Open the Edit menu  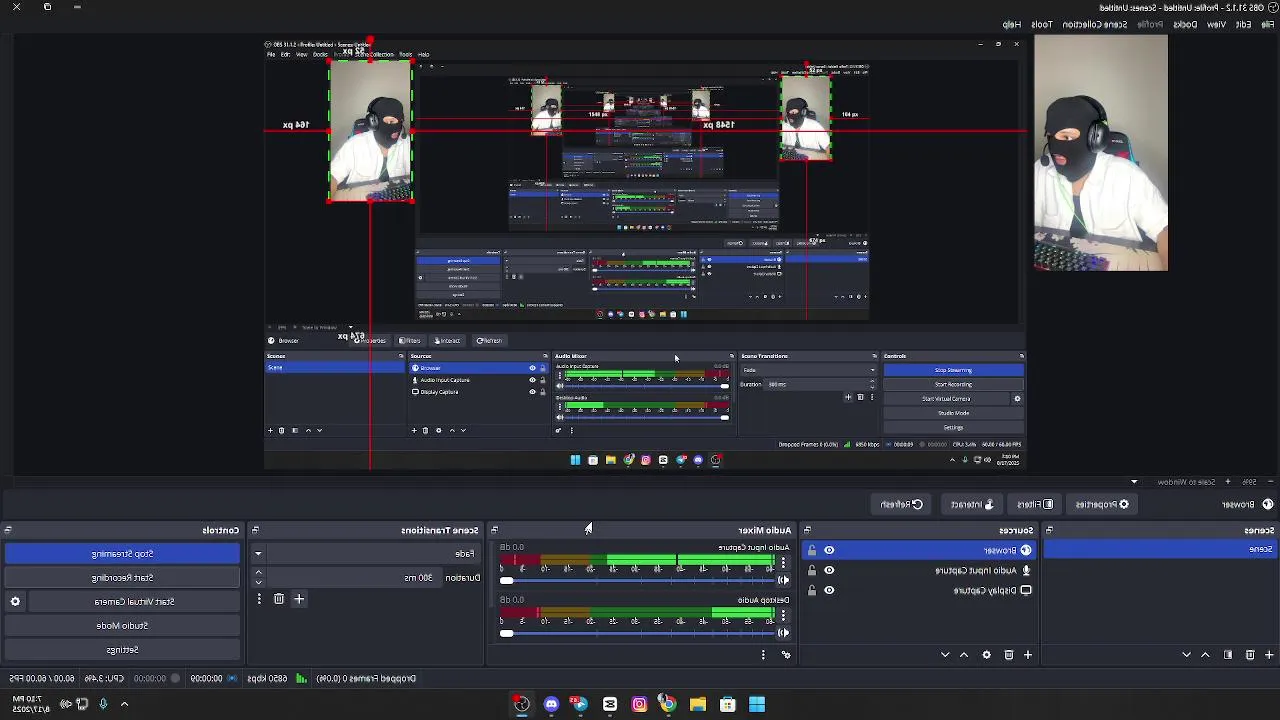1243,24
